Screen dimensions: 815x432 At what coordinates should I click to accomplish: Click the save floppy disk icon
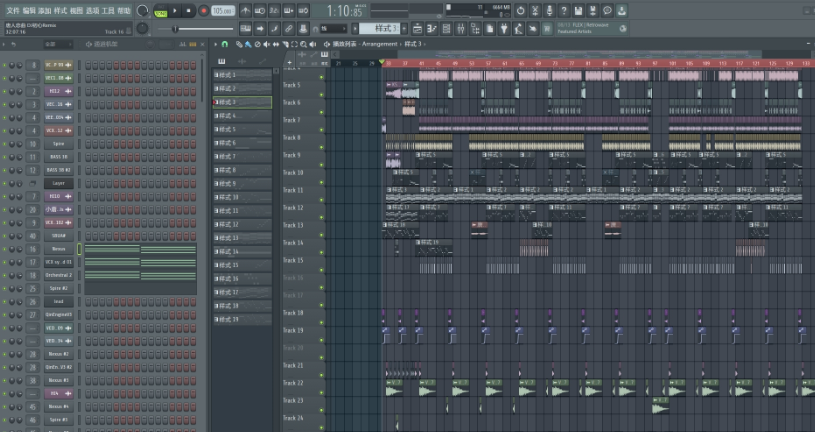click(578, 10)
